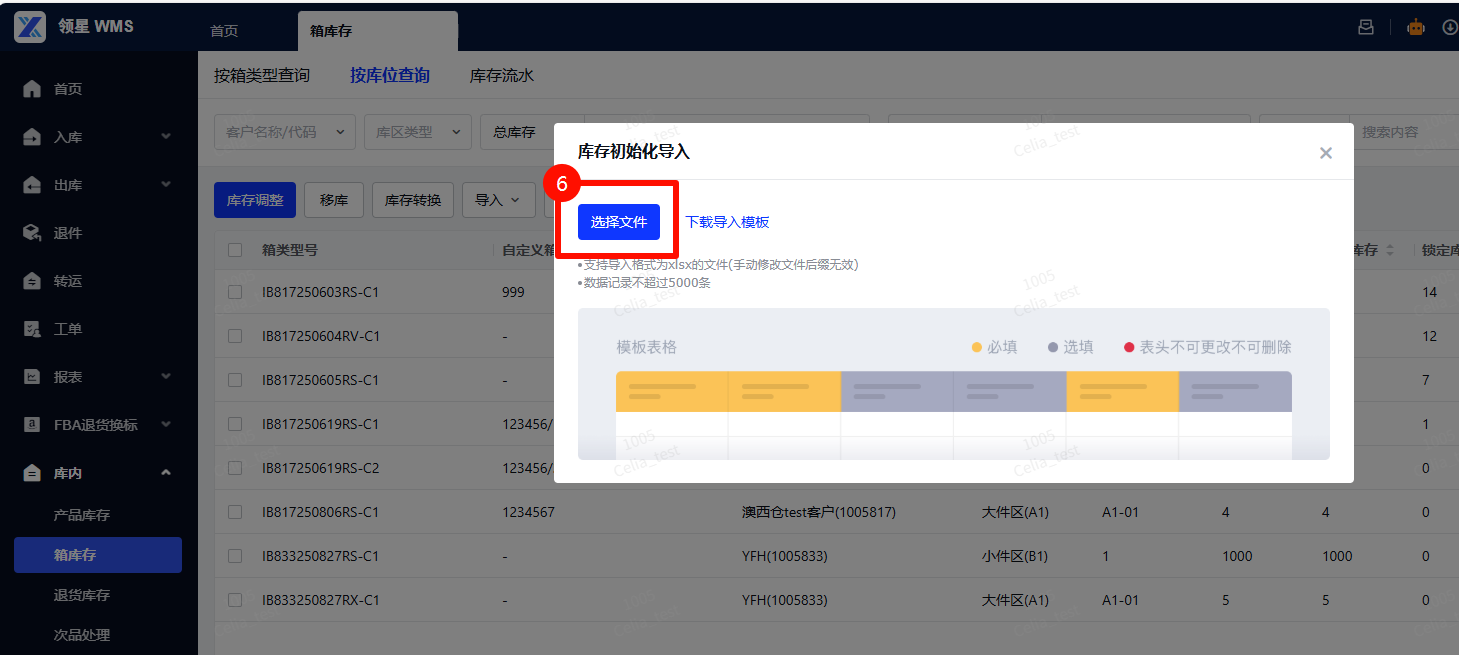Open 箱库存 in sidebar

click(x=98, y=555)
